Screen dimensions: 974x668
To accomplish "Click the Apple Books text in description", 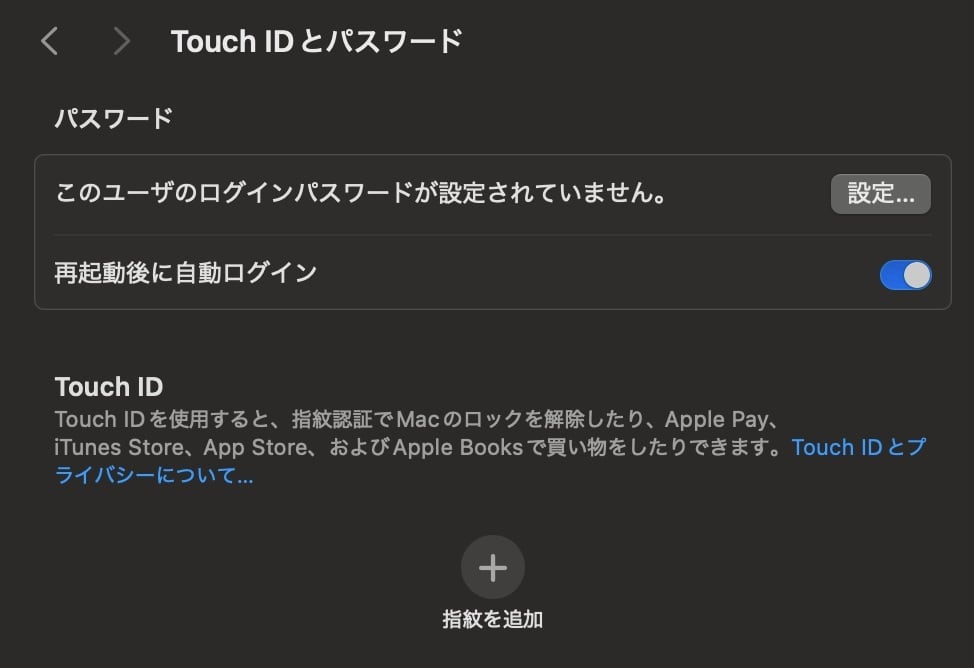I will pyautogui.click(x=458, y=447).
